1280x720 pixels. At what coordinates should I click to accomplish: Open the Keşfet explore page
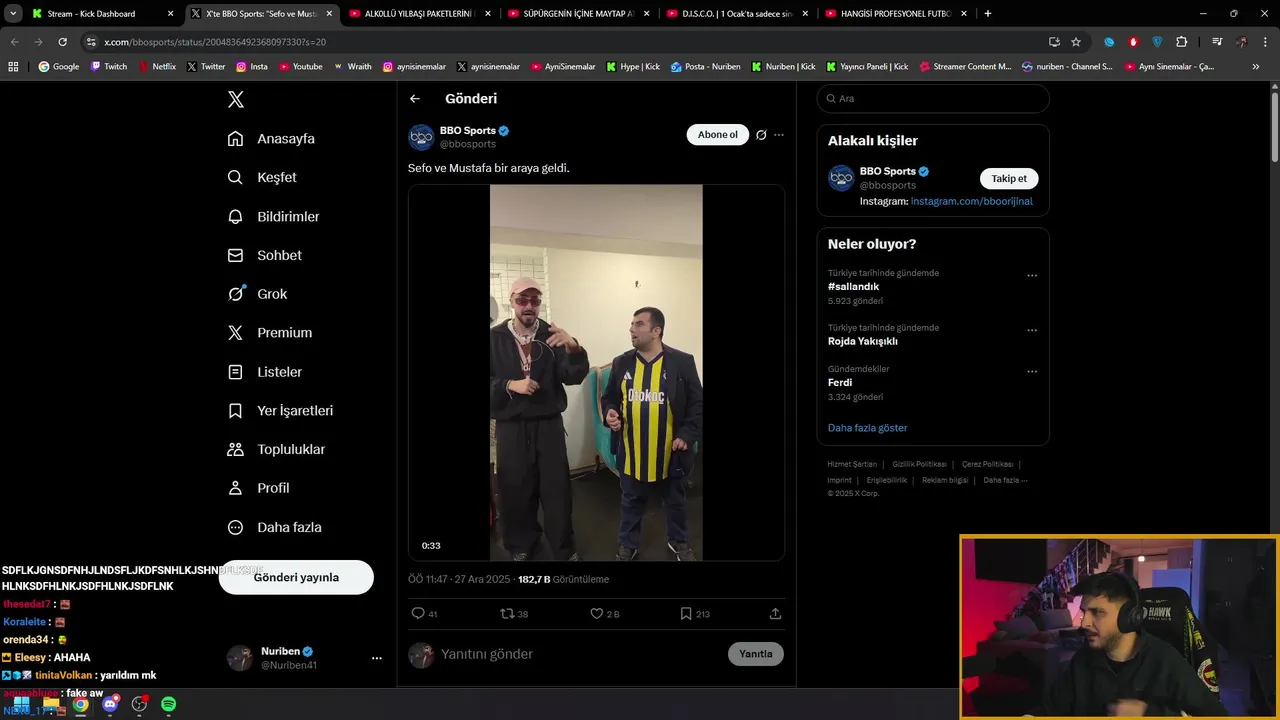262,177
